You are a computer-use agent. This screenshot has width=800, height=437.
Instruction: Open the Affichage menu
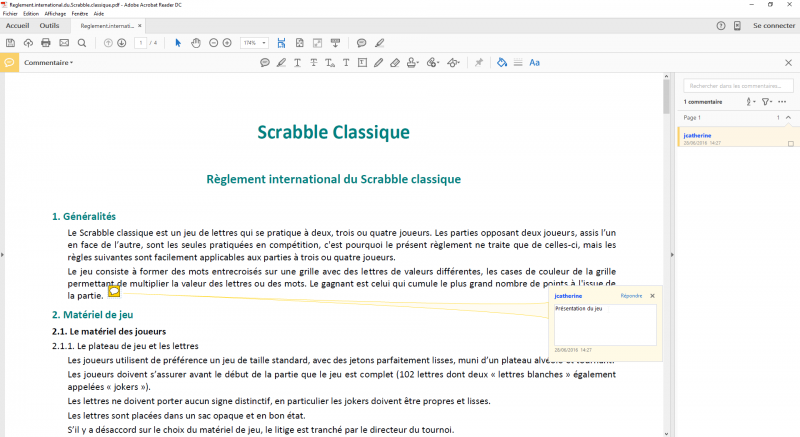click(53, 14)
